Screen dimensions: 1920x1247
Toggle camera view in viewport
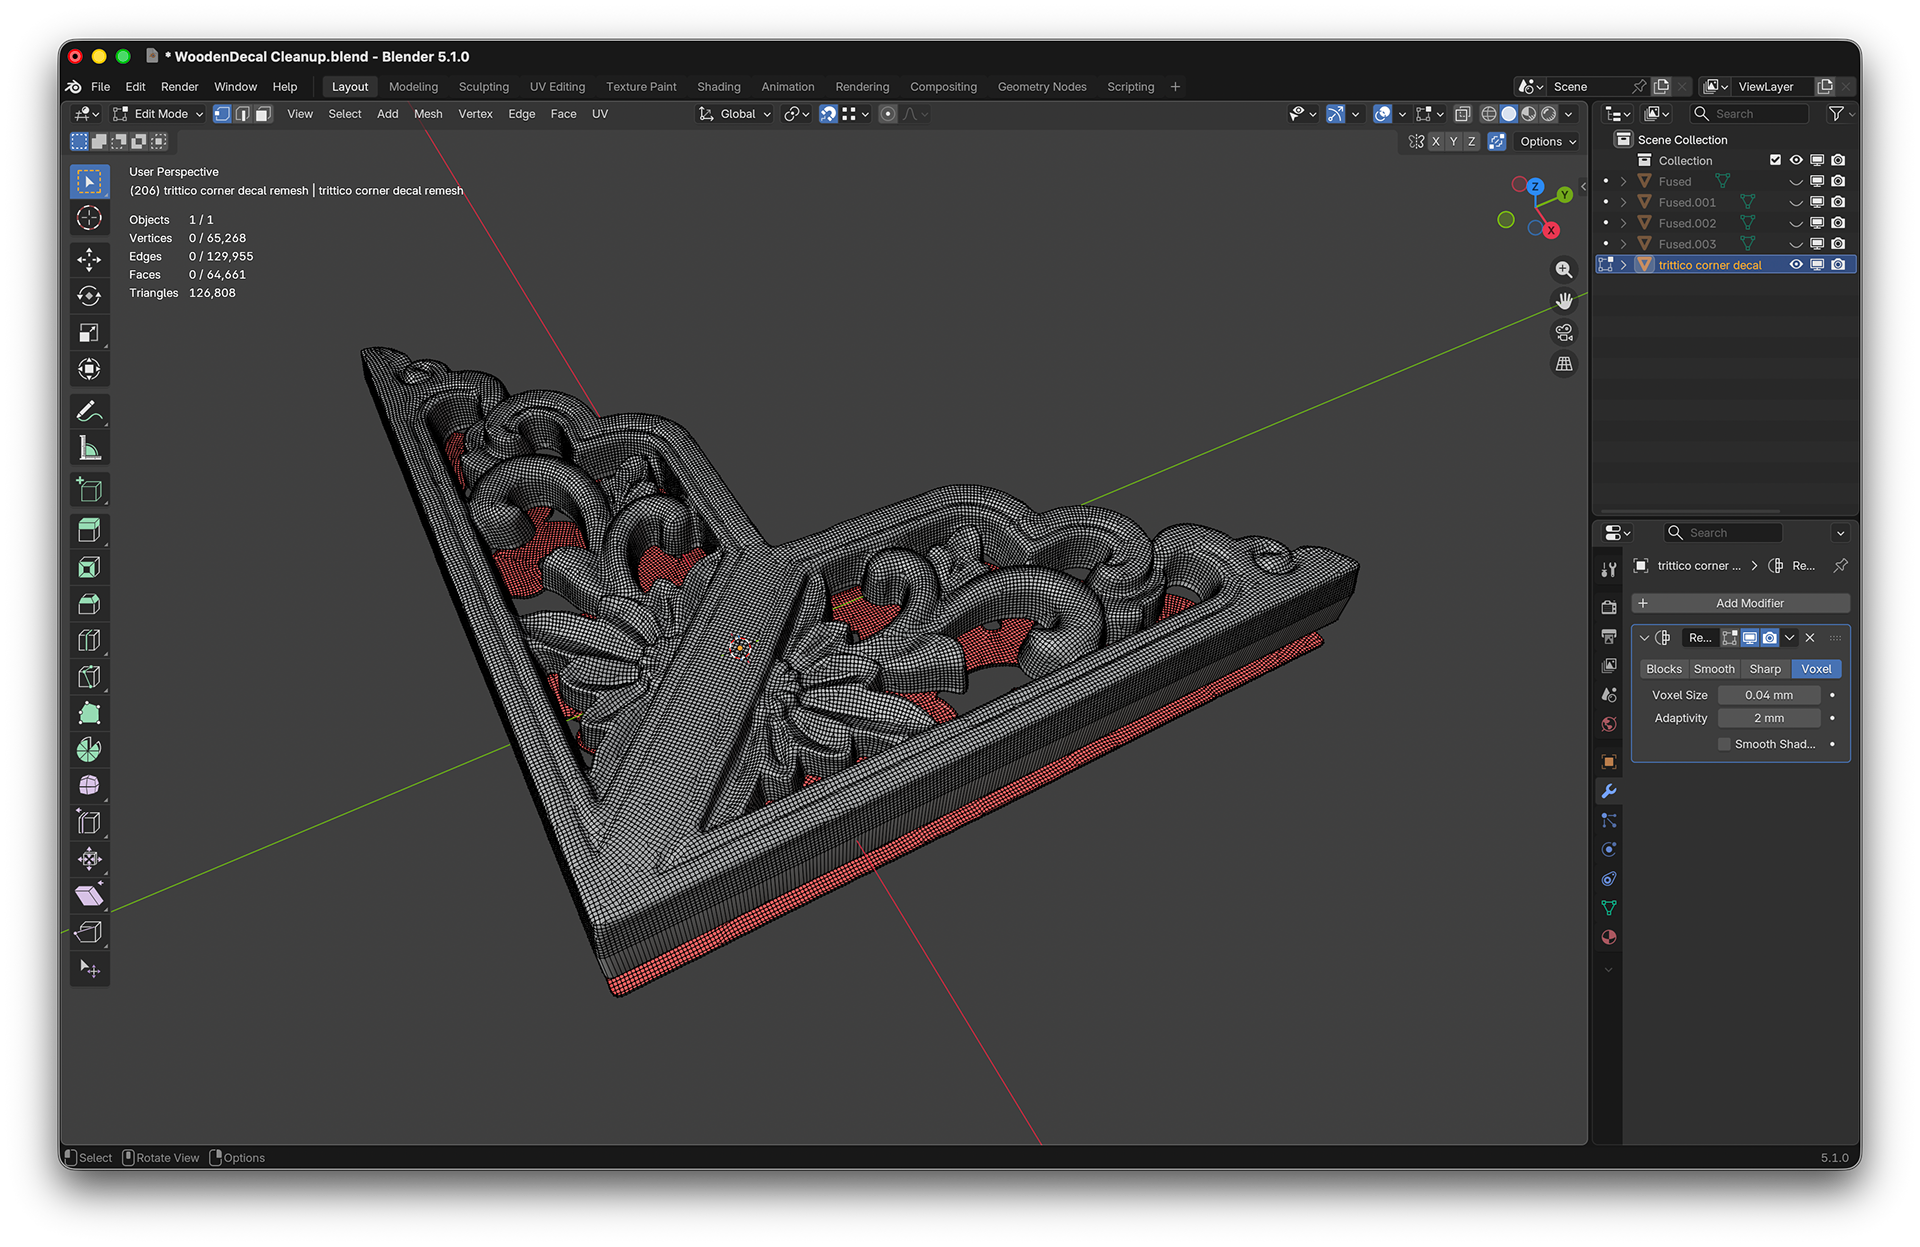[1564, 332]
